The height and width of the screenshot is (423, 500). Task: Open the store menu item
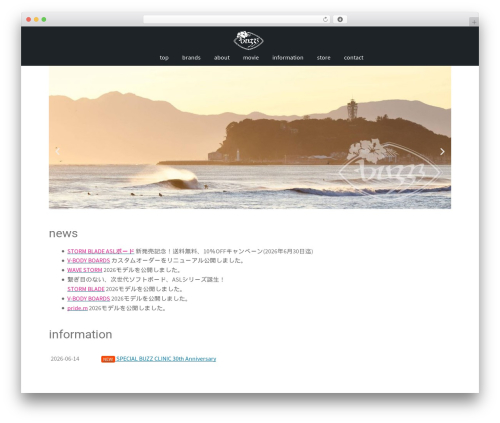(x=324, y=58)
